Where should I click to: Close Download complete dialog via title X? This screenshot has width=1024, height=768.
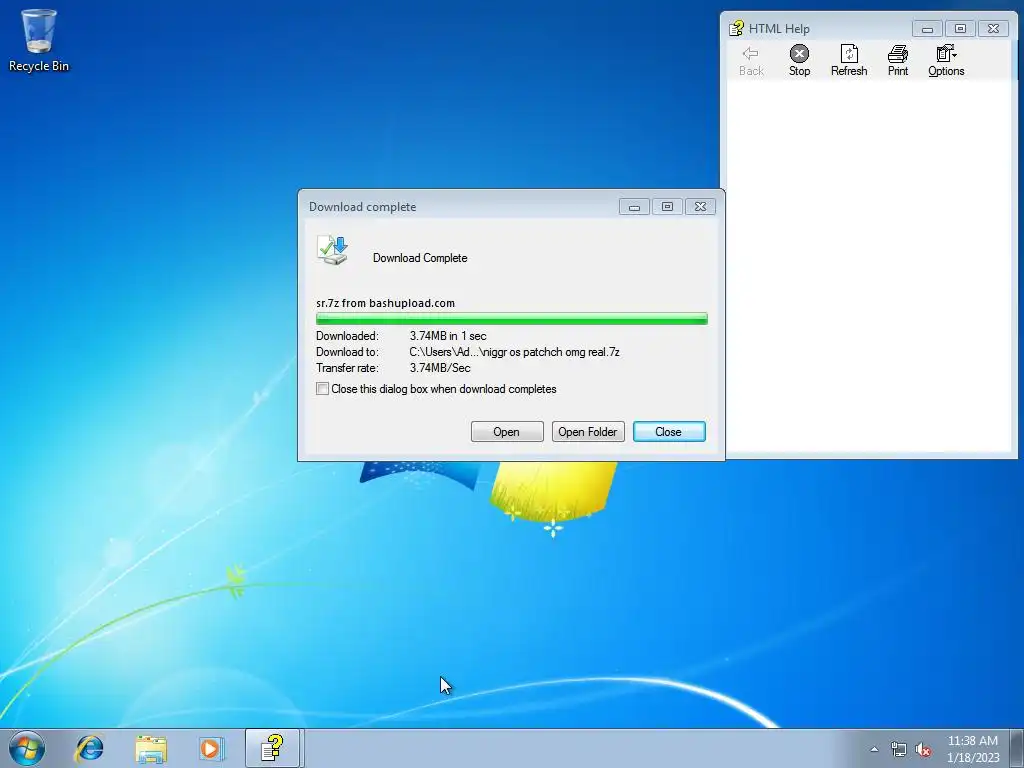point(700,207)
